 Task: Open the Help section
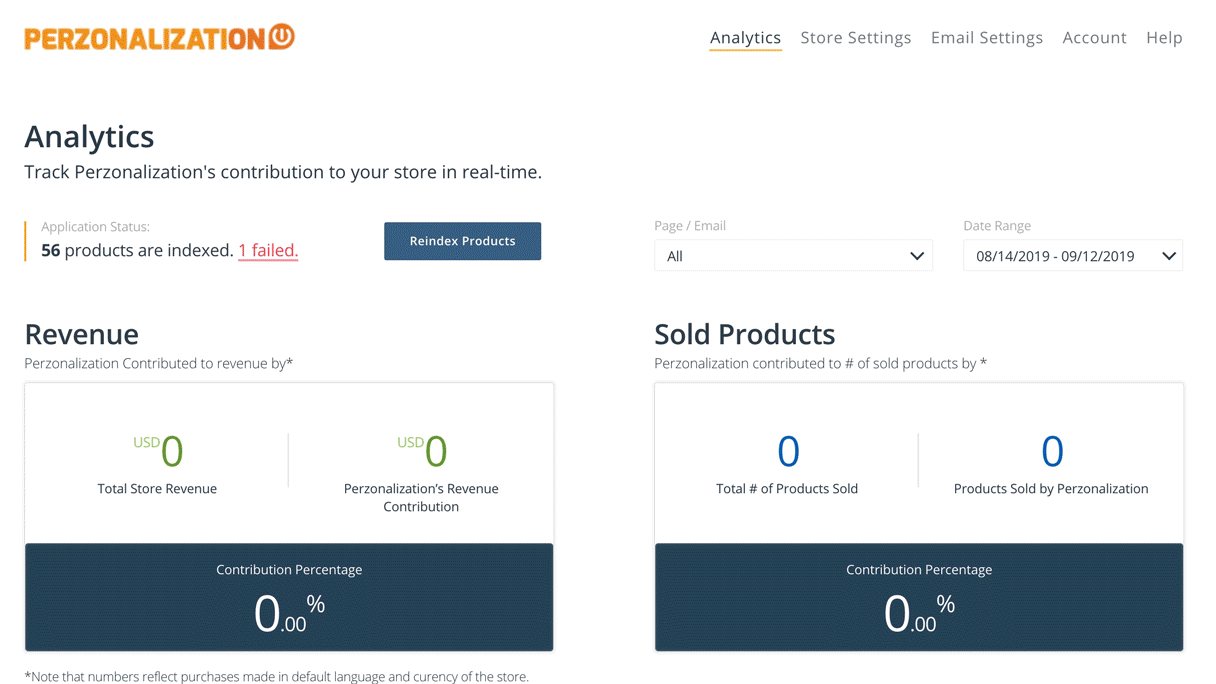1164,37
